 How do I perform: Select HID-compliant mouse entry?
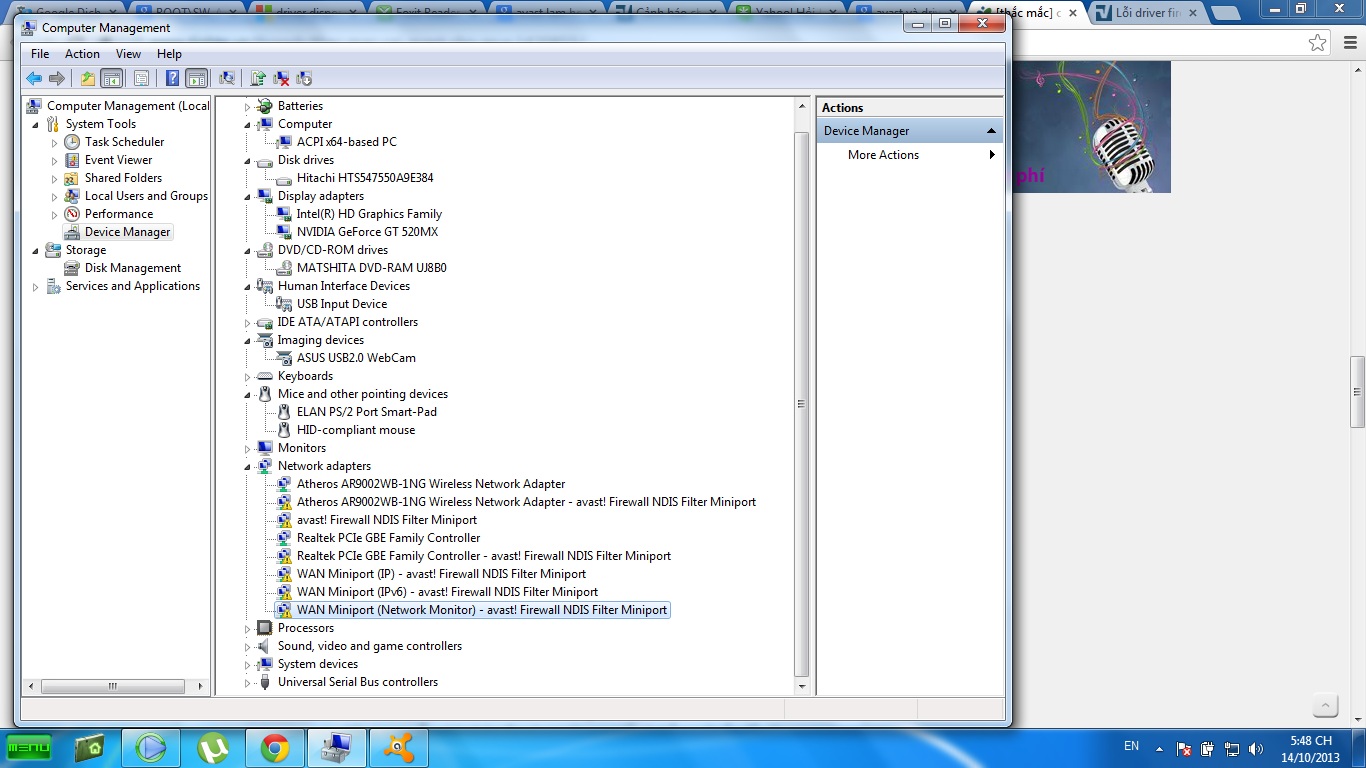click(355, 430)
